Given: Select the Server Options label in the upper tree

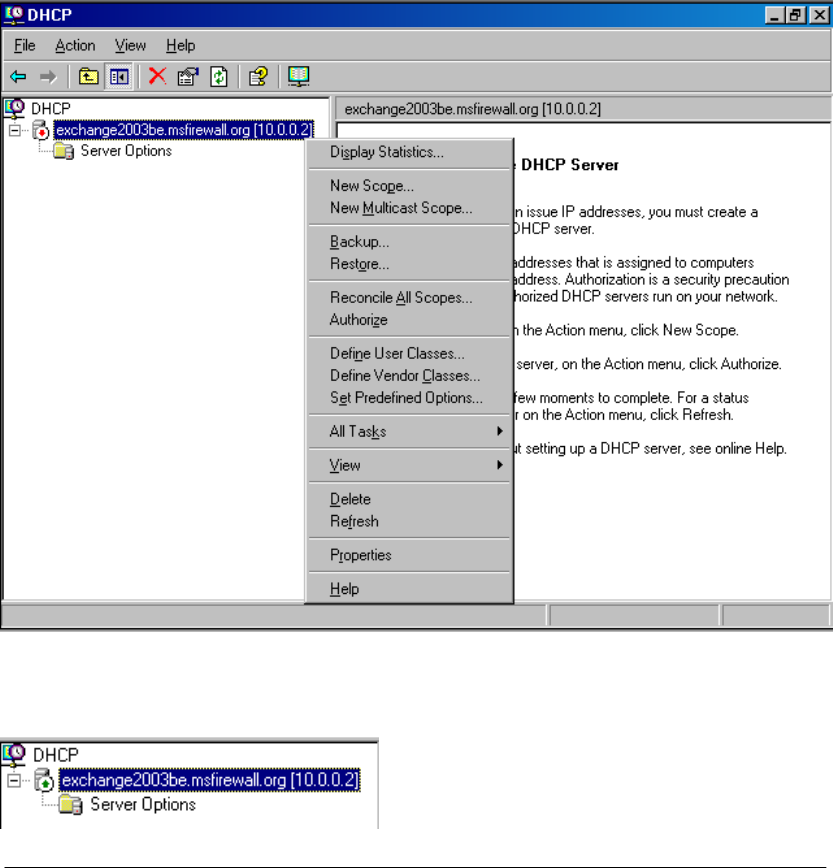Looking at the screenshot, I should pyautogui.click(x=126, y=151).
